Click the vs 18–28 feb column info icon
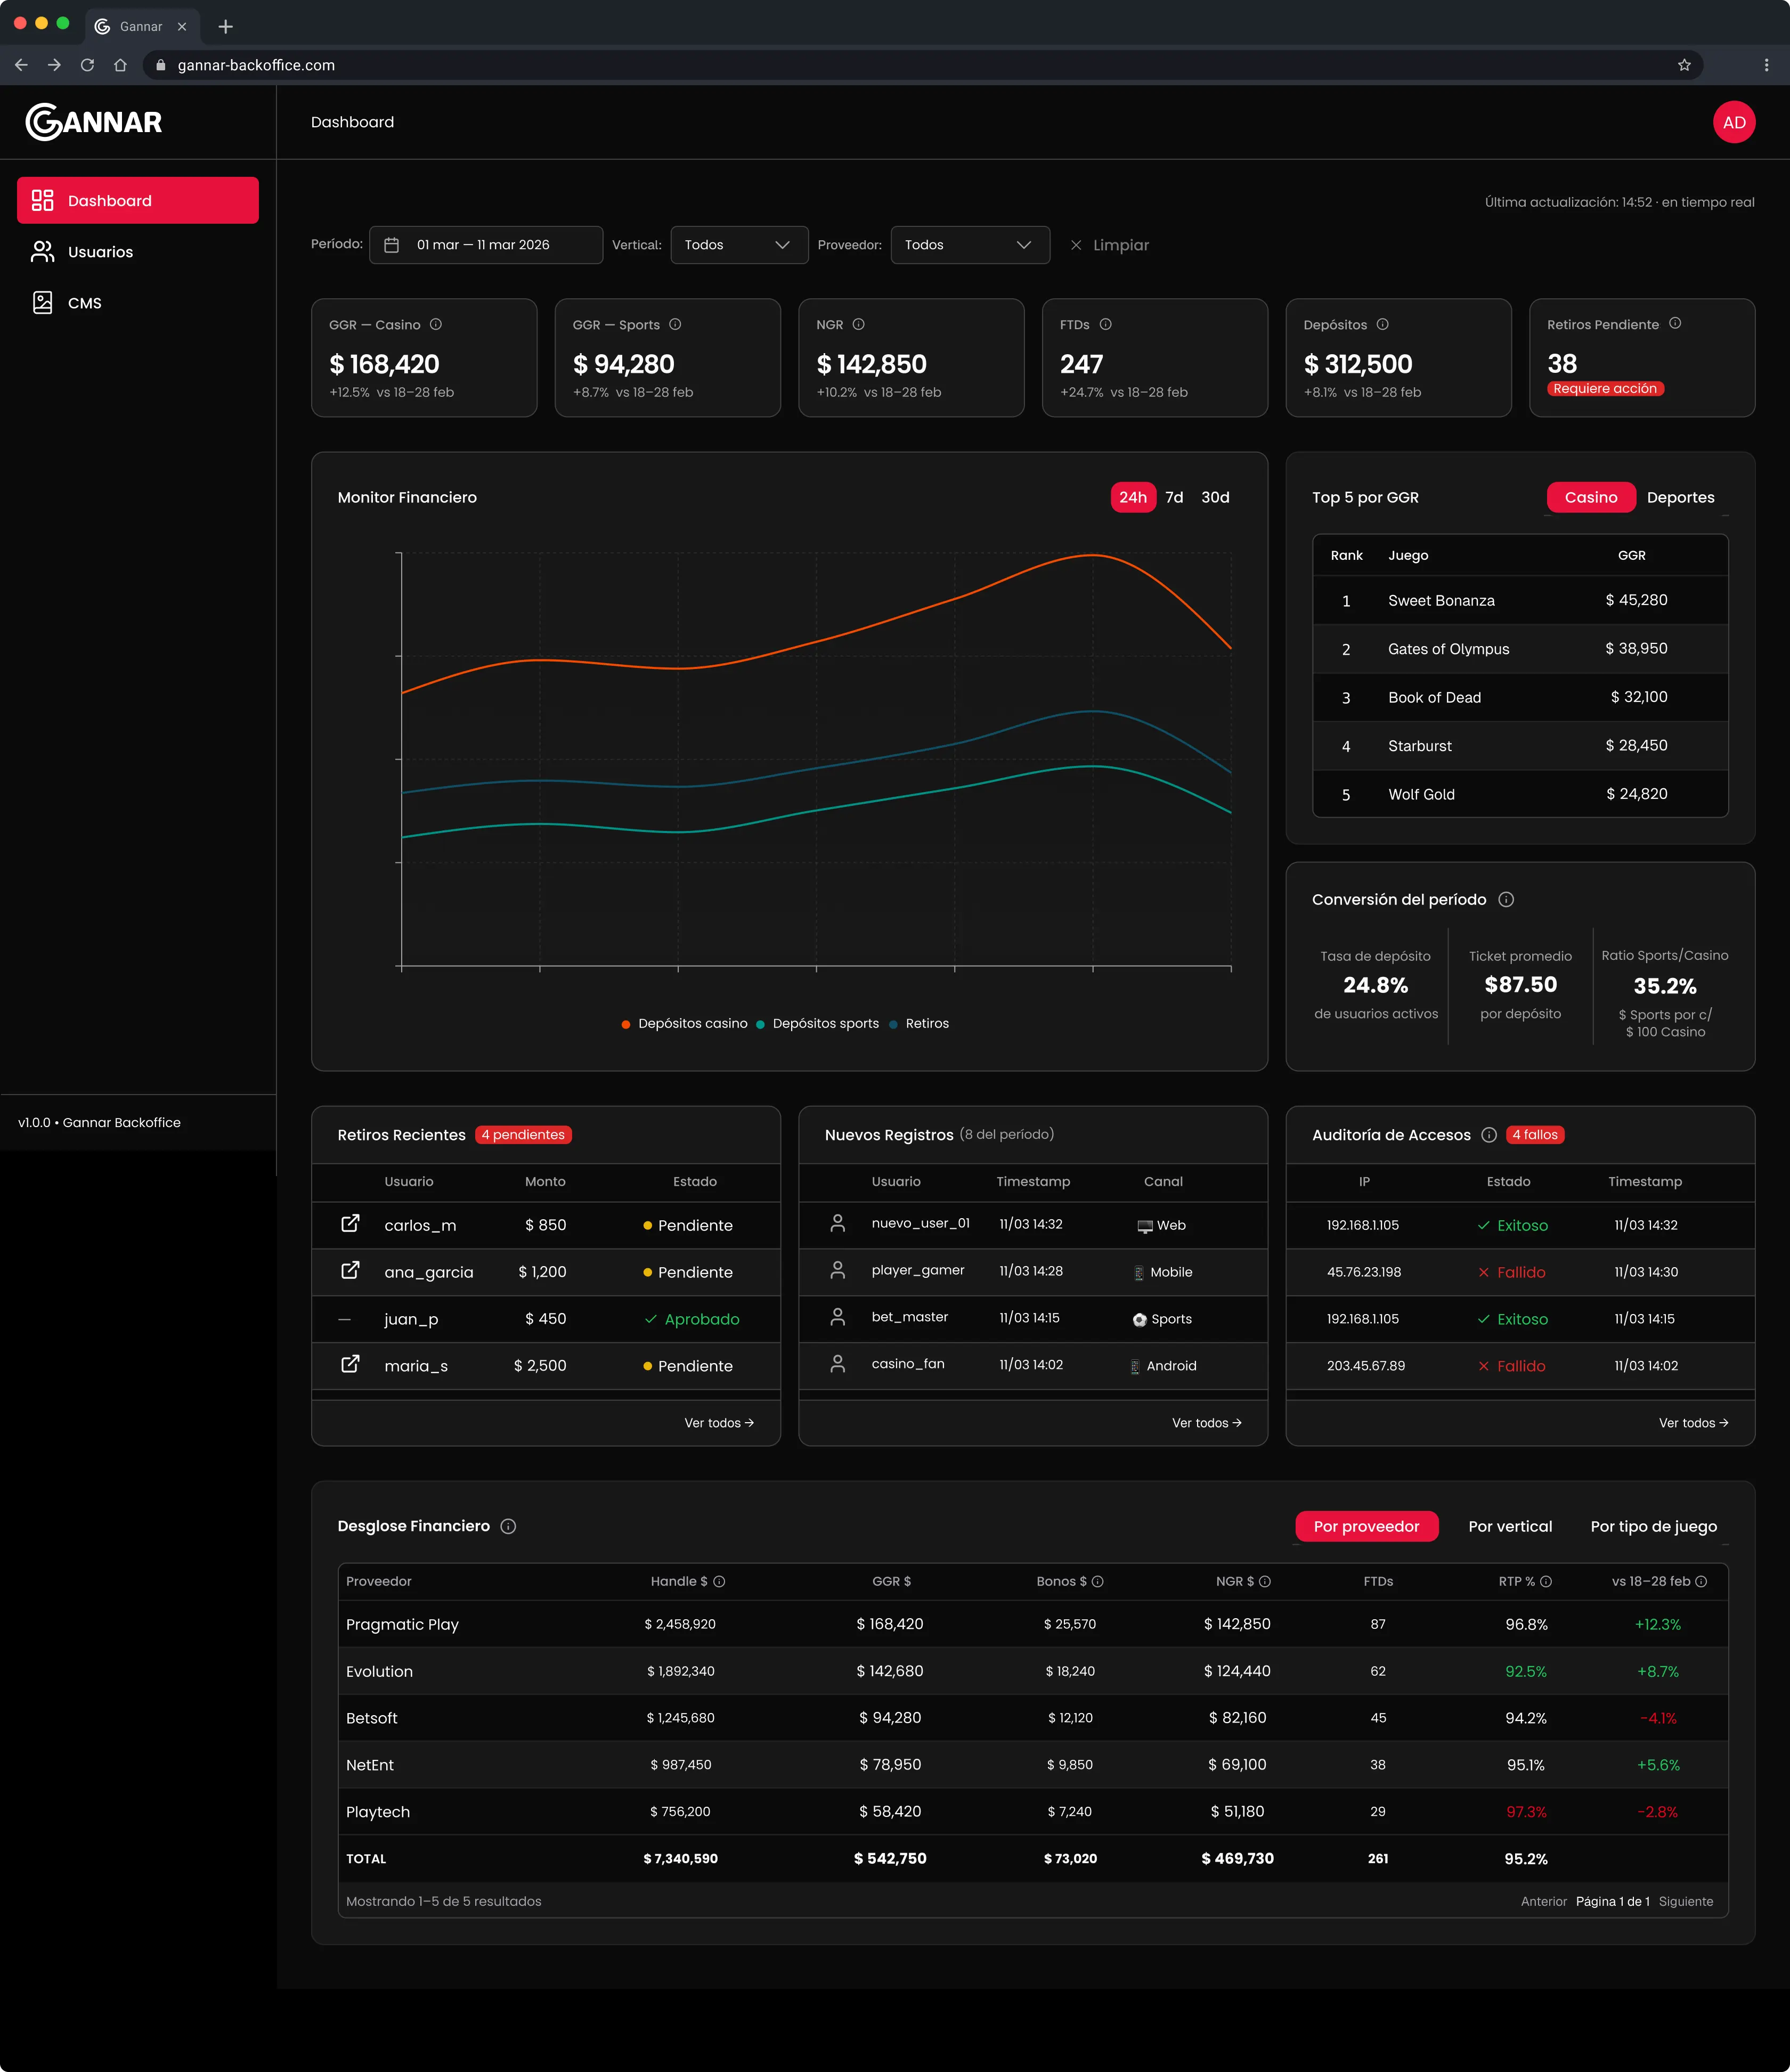1790x2072 pixels. [x=1701, y=1581]
